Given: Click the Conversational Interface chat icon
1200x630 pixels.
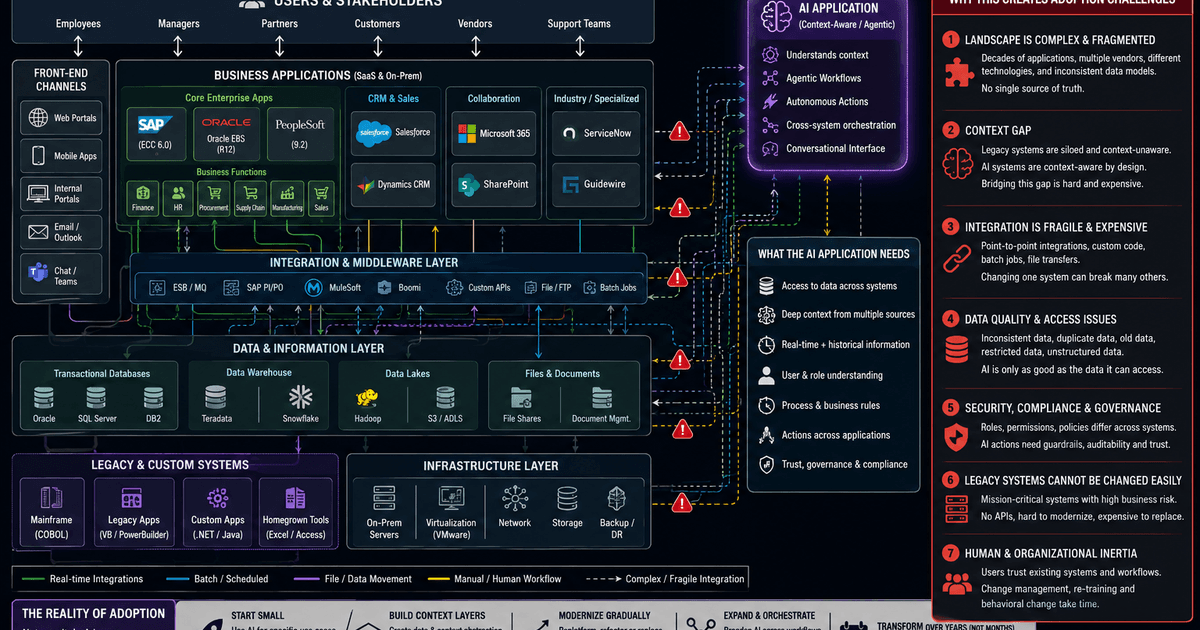Looking at the screenshot, I should coord(769,148).
